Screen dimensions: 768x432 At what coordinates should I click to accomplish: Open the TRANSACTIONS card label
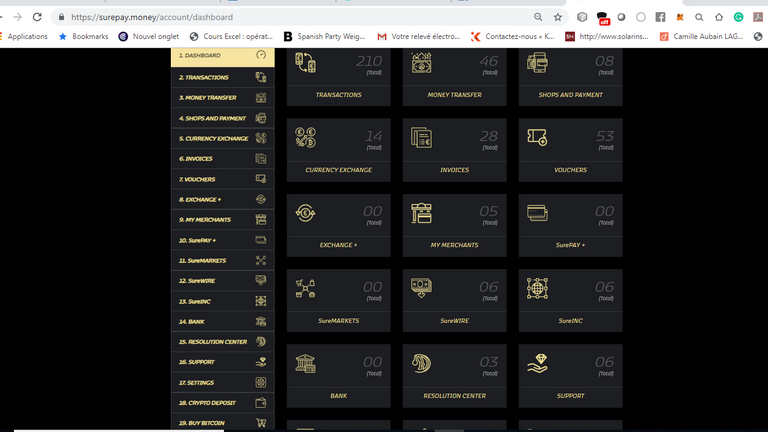(338, 95)
